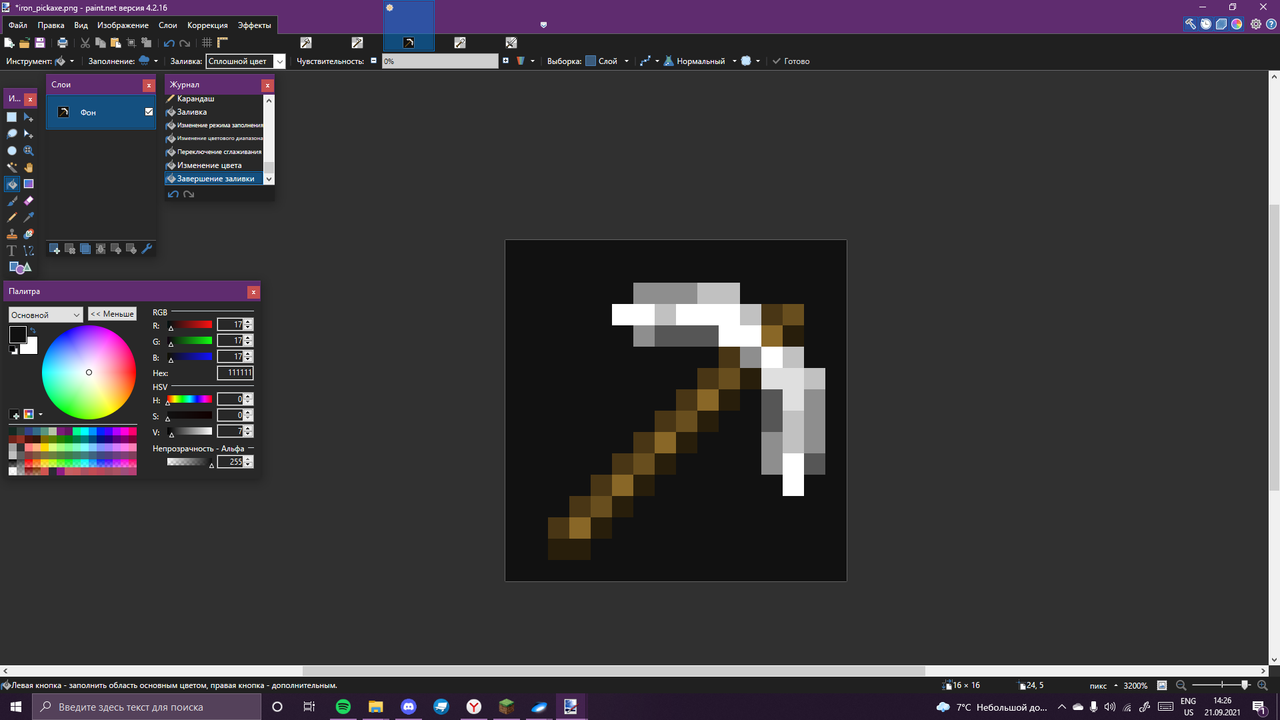Select the Recolor tool
The image size is (1280, 720).
29,234
